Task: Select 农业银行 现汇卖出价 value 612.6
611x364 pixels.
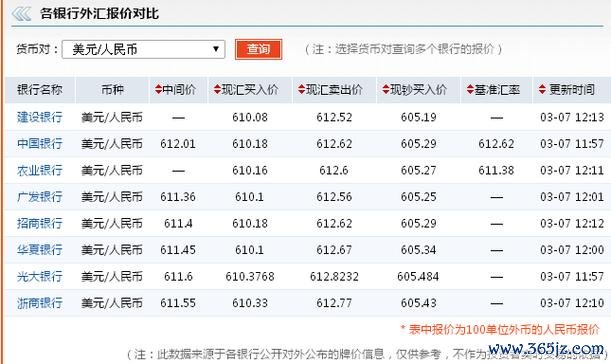Action: point(334,170)
